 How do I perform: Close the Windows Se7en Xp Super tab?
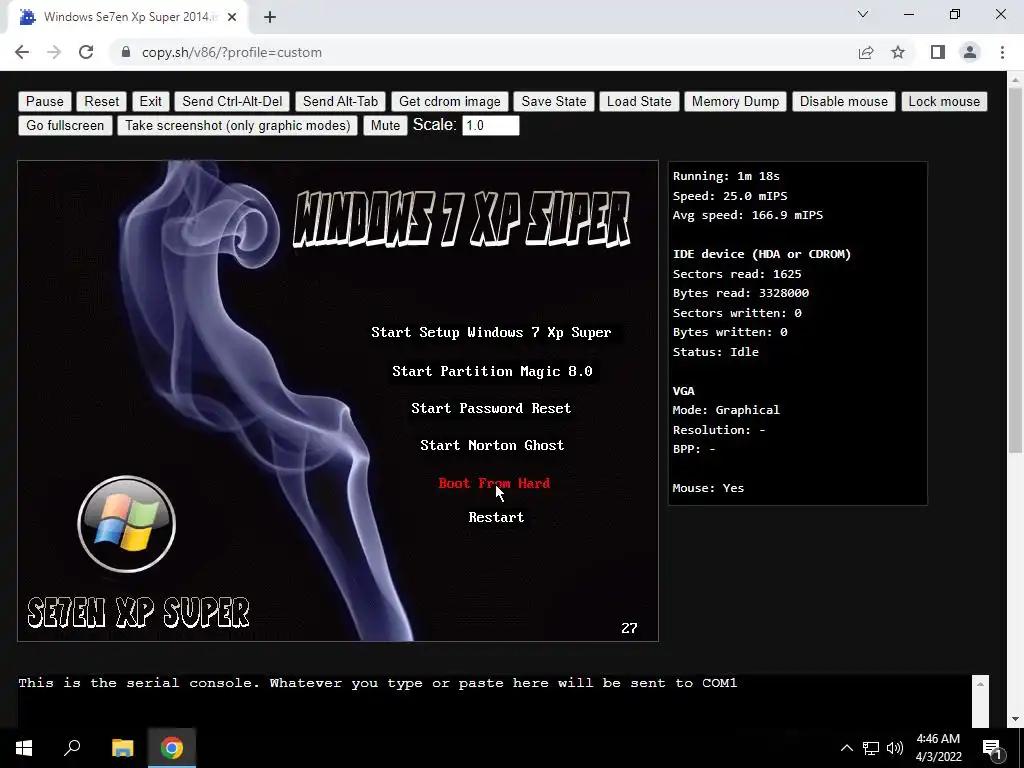232,18
